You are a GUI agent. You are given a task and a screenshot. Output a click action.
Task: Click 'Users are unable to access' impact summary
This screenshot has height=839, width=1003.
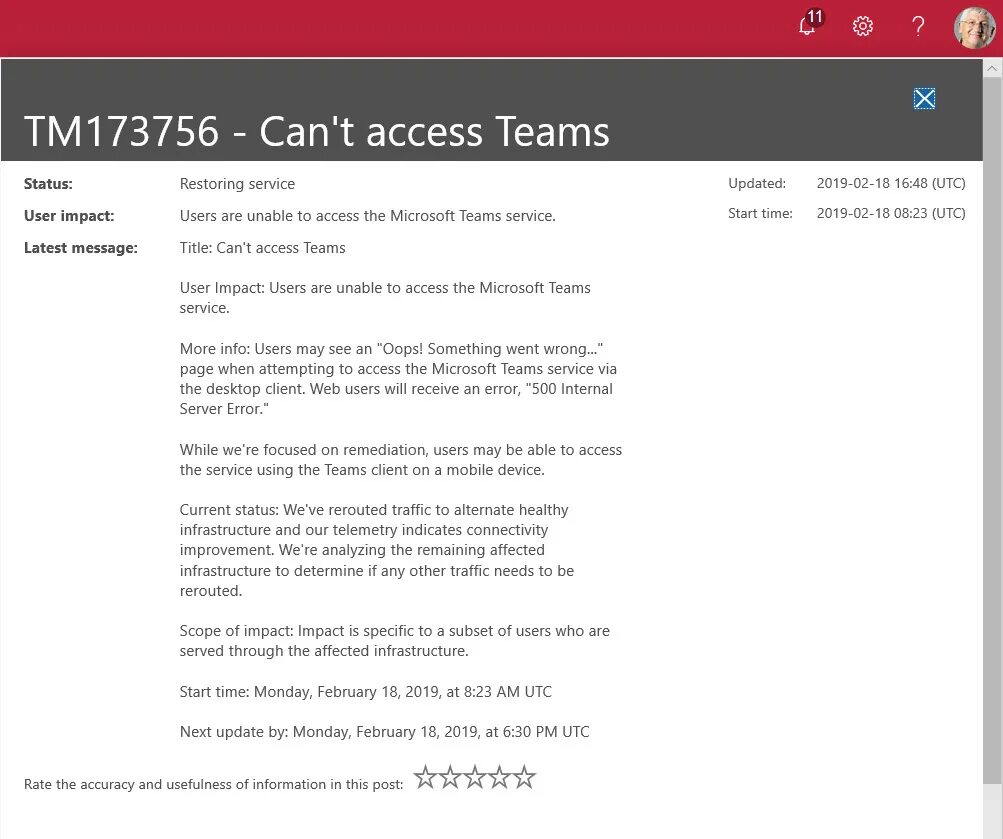point(368,216)
